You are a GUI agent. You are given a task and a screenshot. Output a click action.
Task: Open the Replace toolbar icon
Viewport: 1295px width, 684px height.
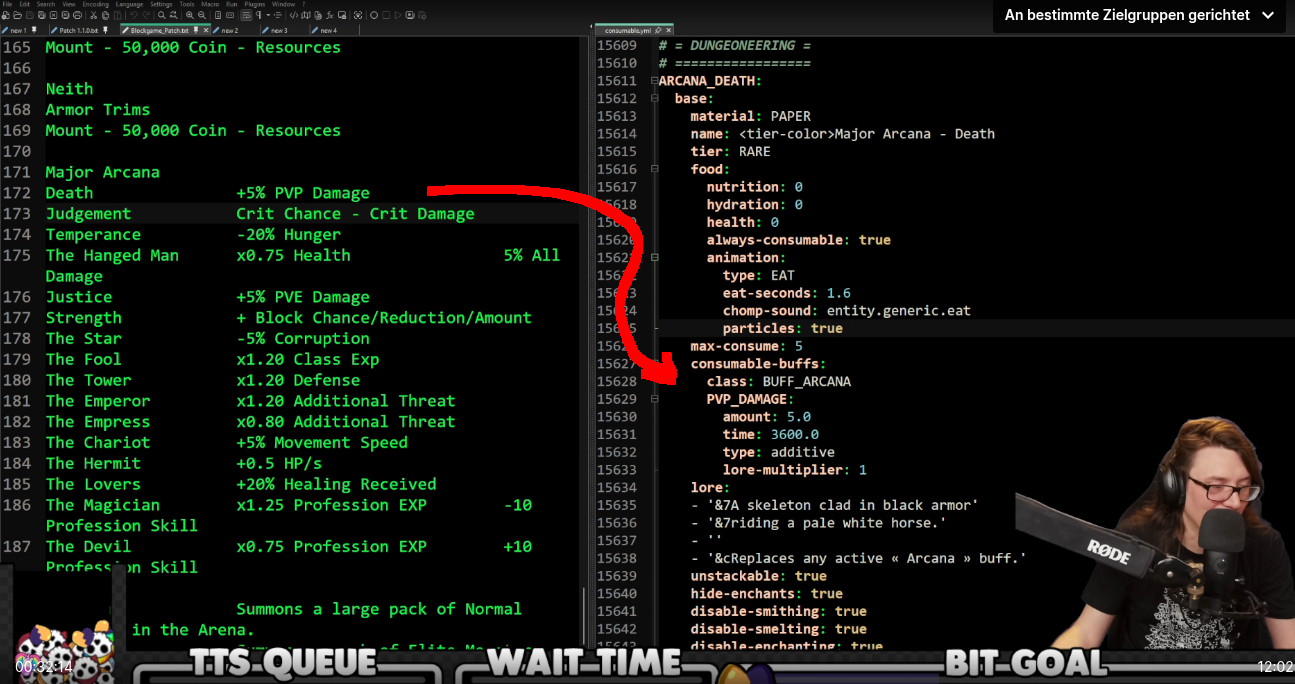click(x=173, y=15)
